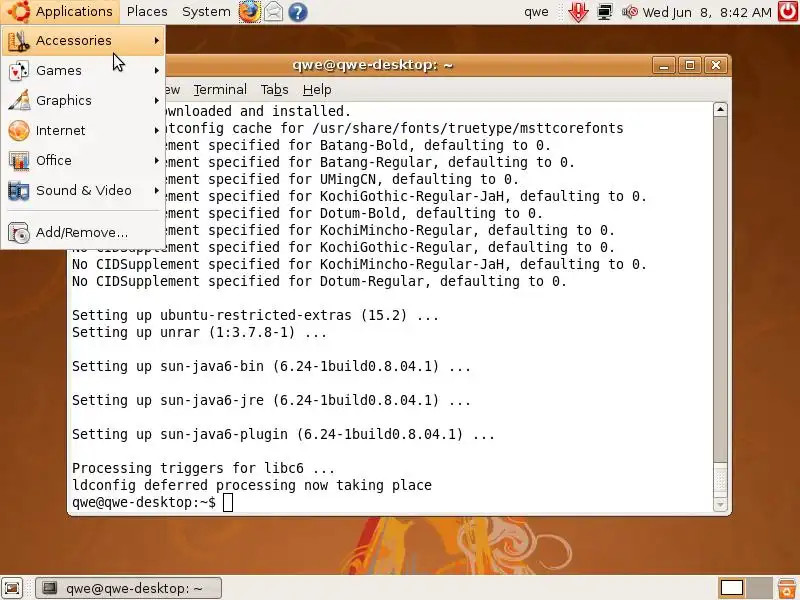The image size is (800, 600).
Task: Click the Internet globe icon
Action: 19,131
